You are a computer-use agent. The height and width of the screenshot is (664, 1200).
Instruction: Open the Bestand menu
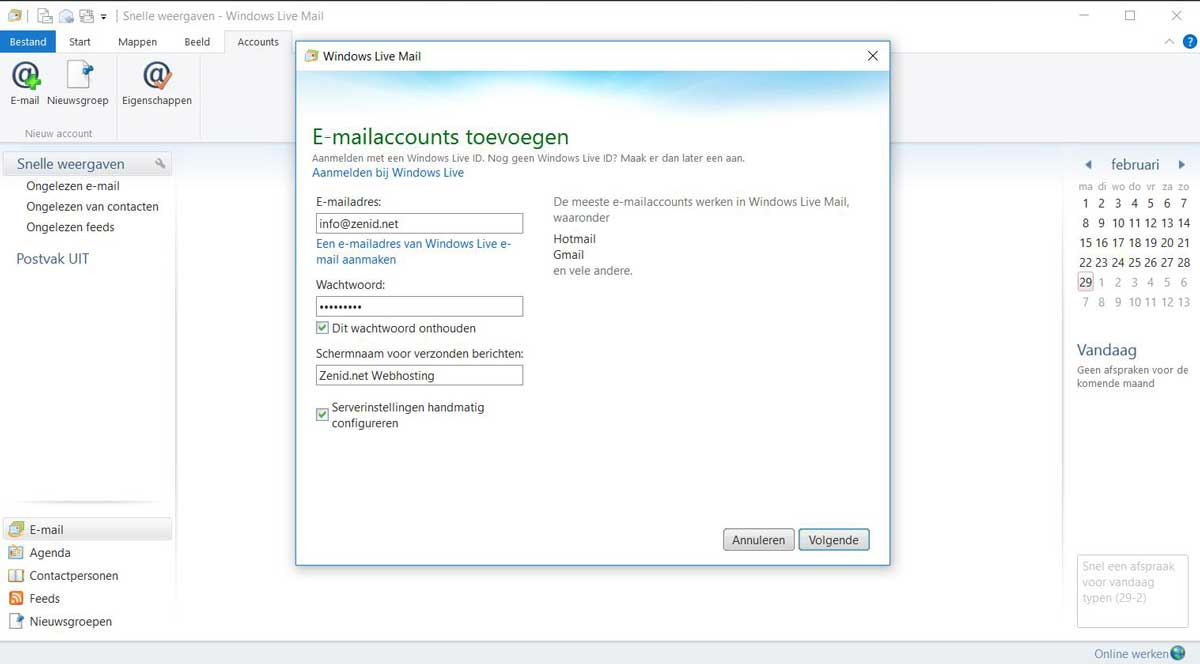(x=29, y=42)
